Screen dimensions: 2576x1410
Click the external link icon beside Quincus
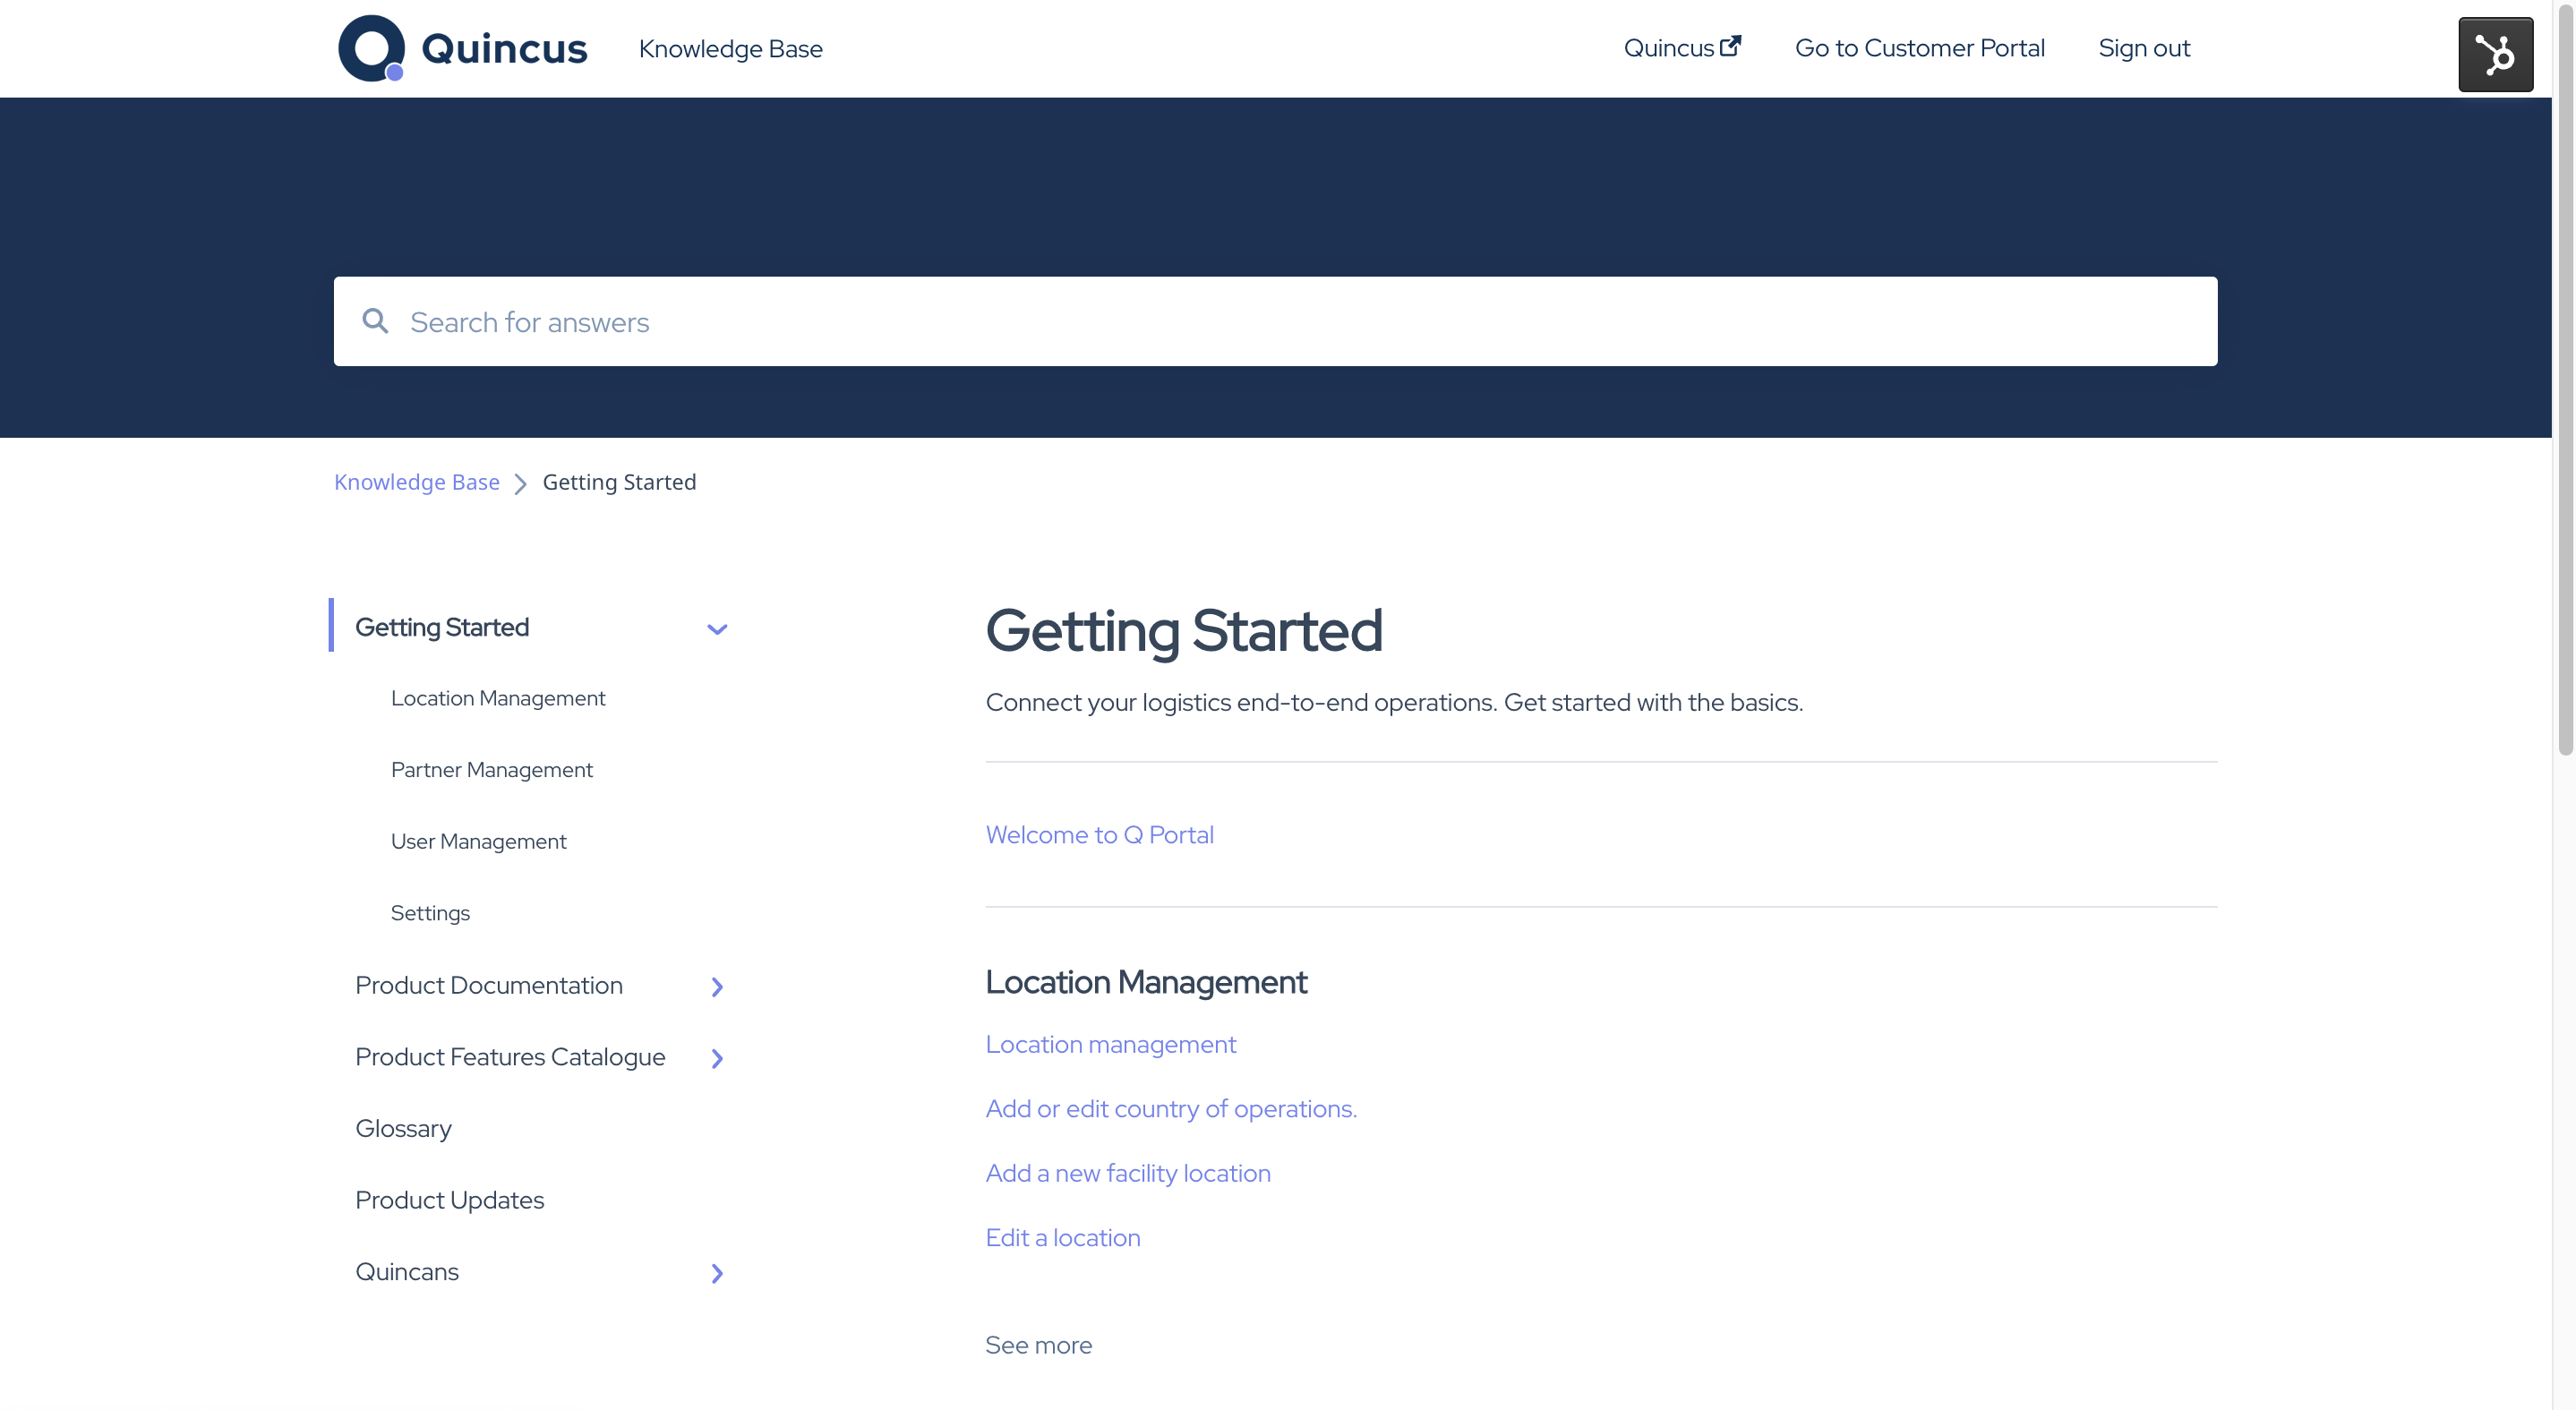pos(1730,46)
